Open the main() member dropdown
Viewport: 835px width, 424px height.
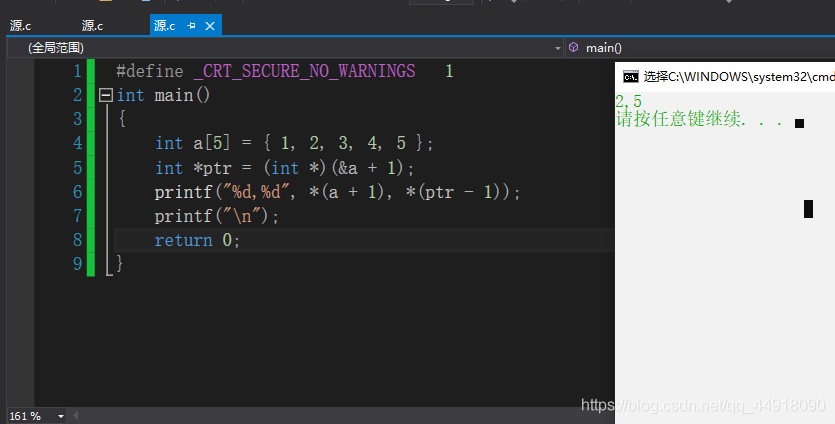(700, 48)
